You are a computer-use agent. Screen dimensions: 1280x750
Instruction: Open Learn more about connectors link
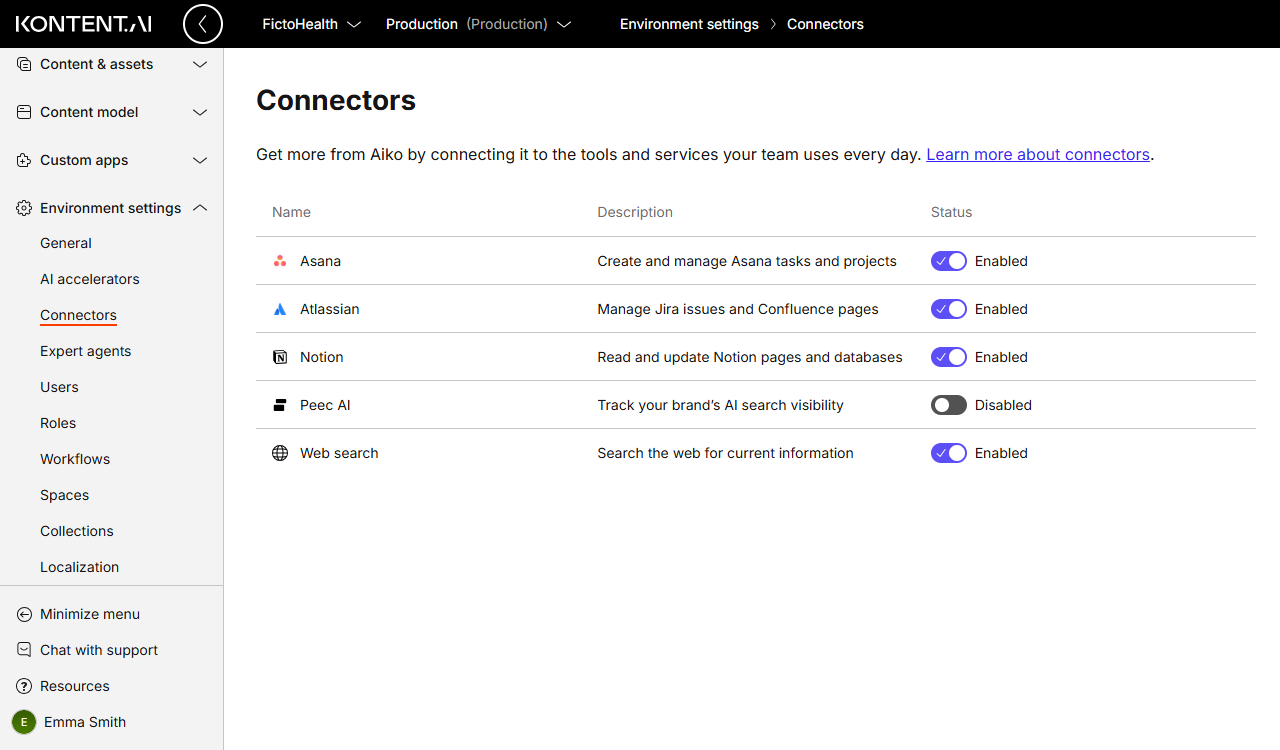[1038, 155]
